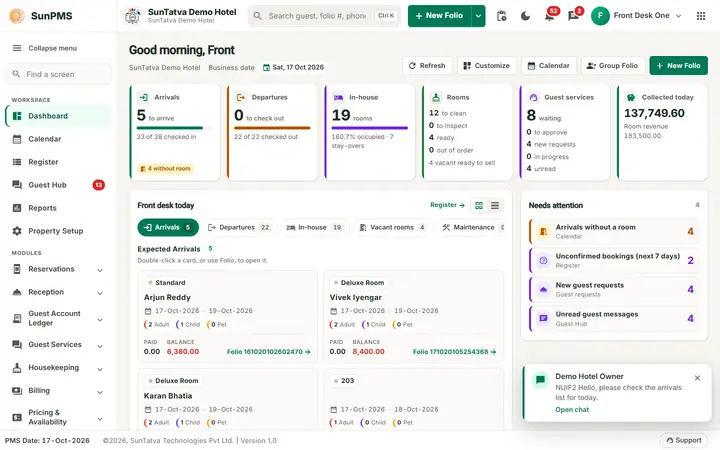Collapse the sidebar menu

click(x=45, y=48)
